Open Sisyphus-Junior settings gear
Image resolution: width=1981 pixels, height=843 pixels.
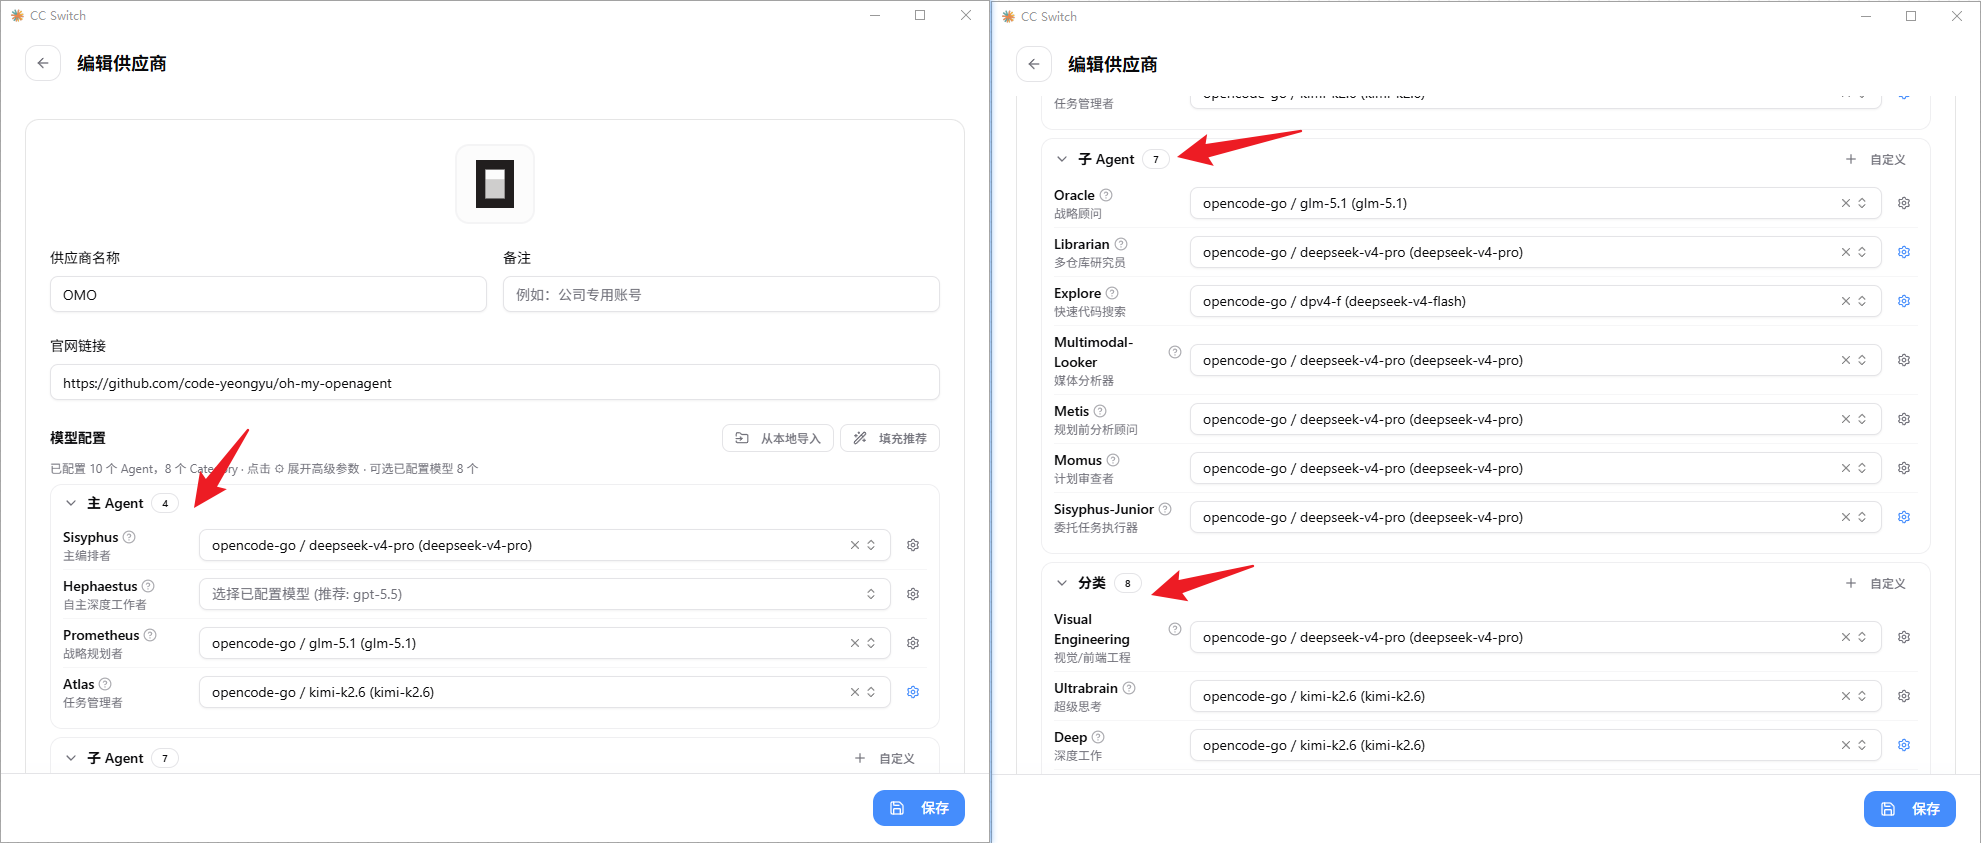pos(1904,517)
